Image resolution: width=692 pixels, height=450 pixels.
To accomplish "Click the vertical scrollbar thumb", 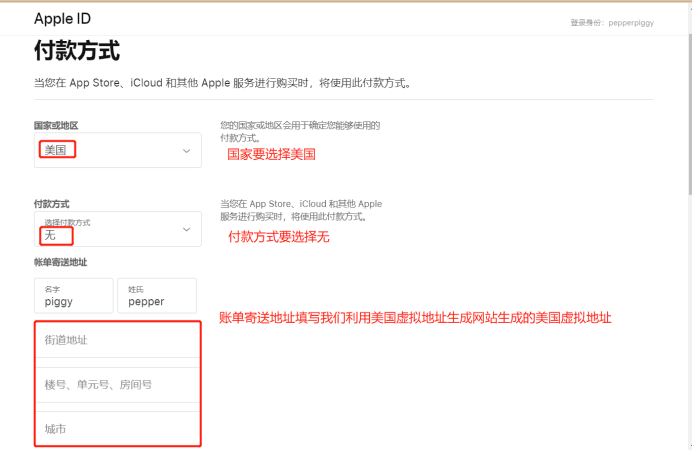I will 690,114.
